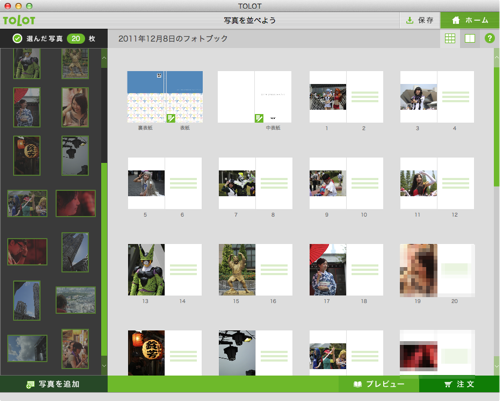Click 注文 order button
Screen dimensions: 500x401
[x=459, y=384]
